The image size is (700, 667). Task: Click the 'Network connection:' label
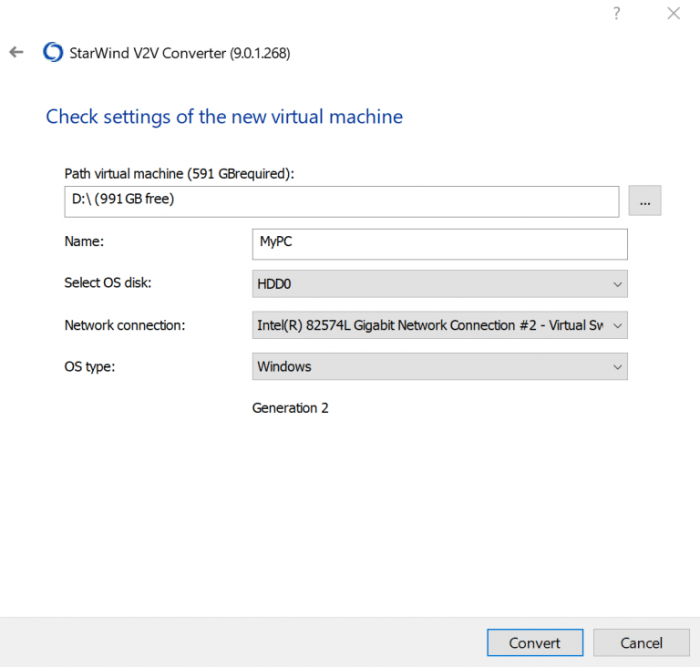(125, 325)
